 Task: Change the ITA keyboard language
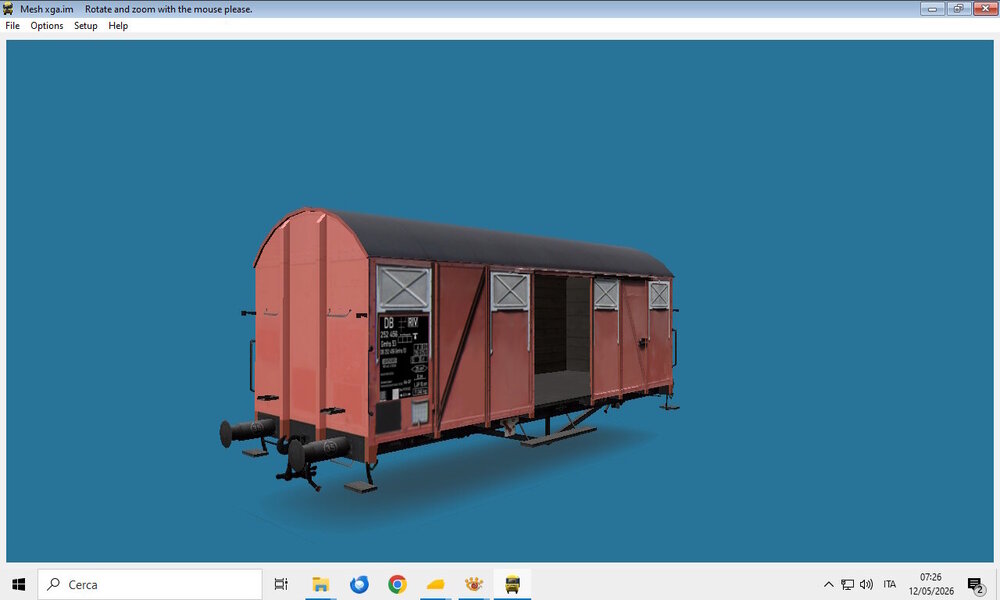coord(890,584)
